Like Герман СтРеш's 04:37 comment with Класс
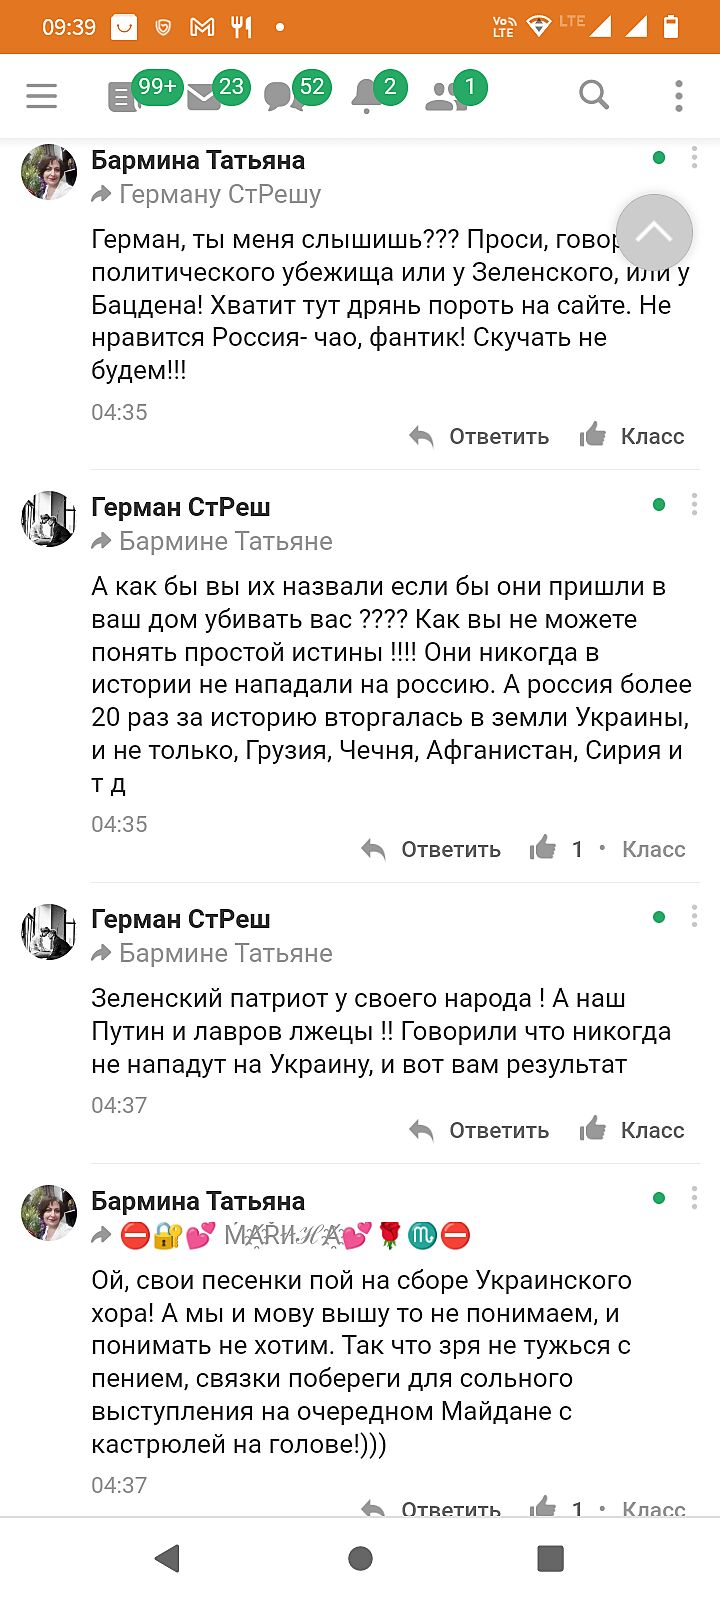The width and height of the screenshot is (720, 1600). pos(632,1130)
